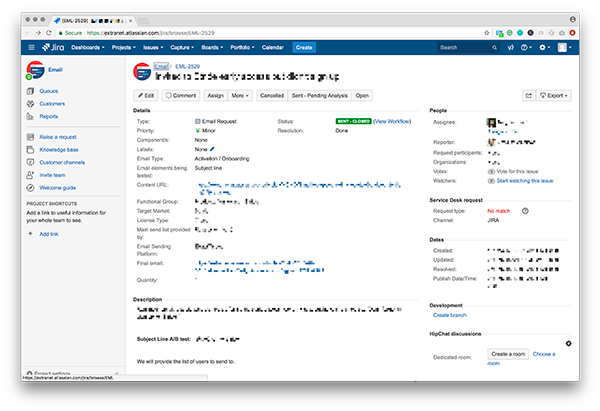The width and height of the screenshot is (600, 411).
Task: Click the SENT - CLOSED status badge
Action: 353,121
